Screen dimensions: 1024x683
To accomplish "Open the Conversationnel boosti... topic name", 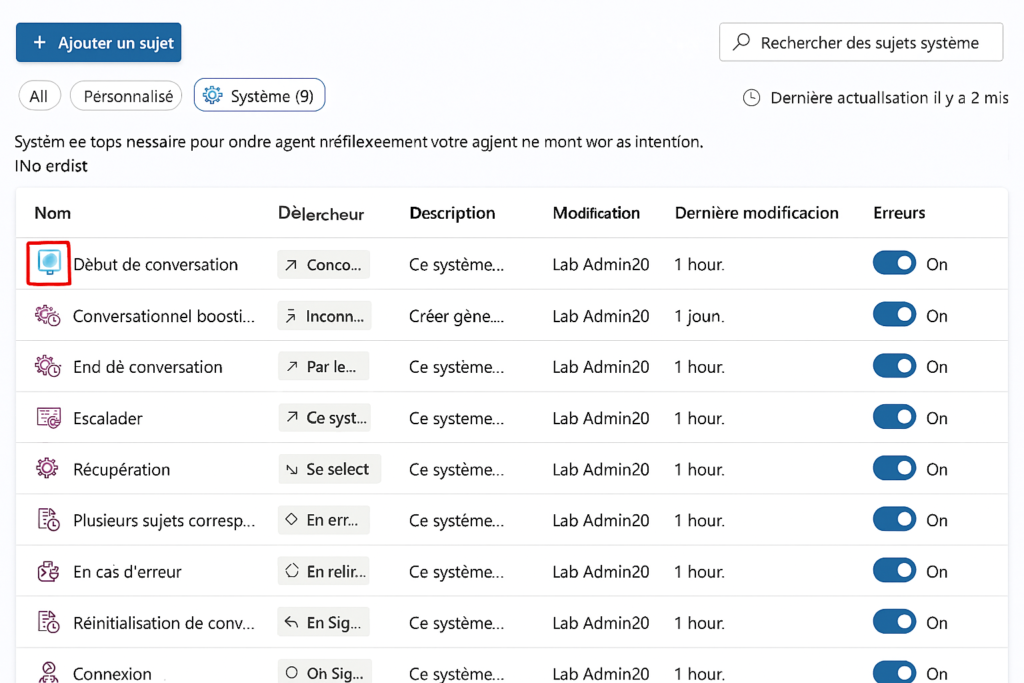I will [x=164, y=316].
